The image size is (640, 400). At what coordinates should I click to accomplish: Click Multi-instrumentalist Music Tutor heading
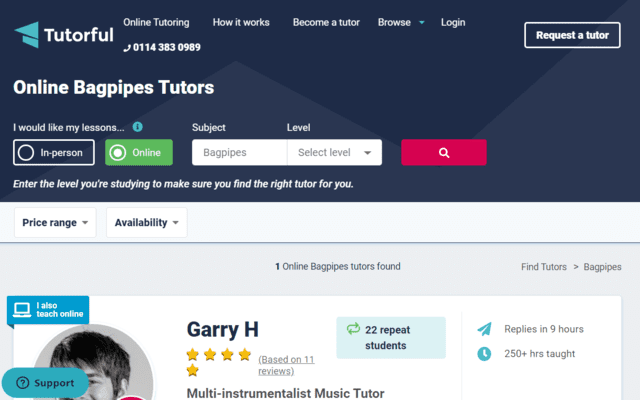[x=285, y=393]
